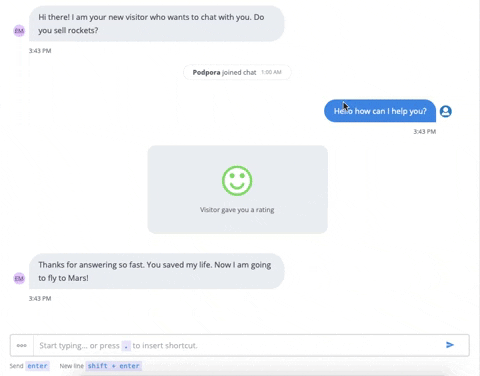
Task: Click the period shortcut key hint
Action: 126,346
